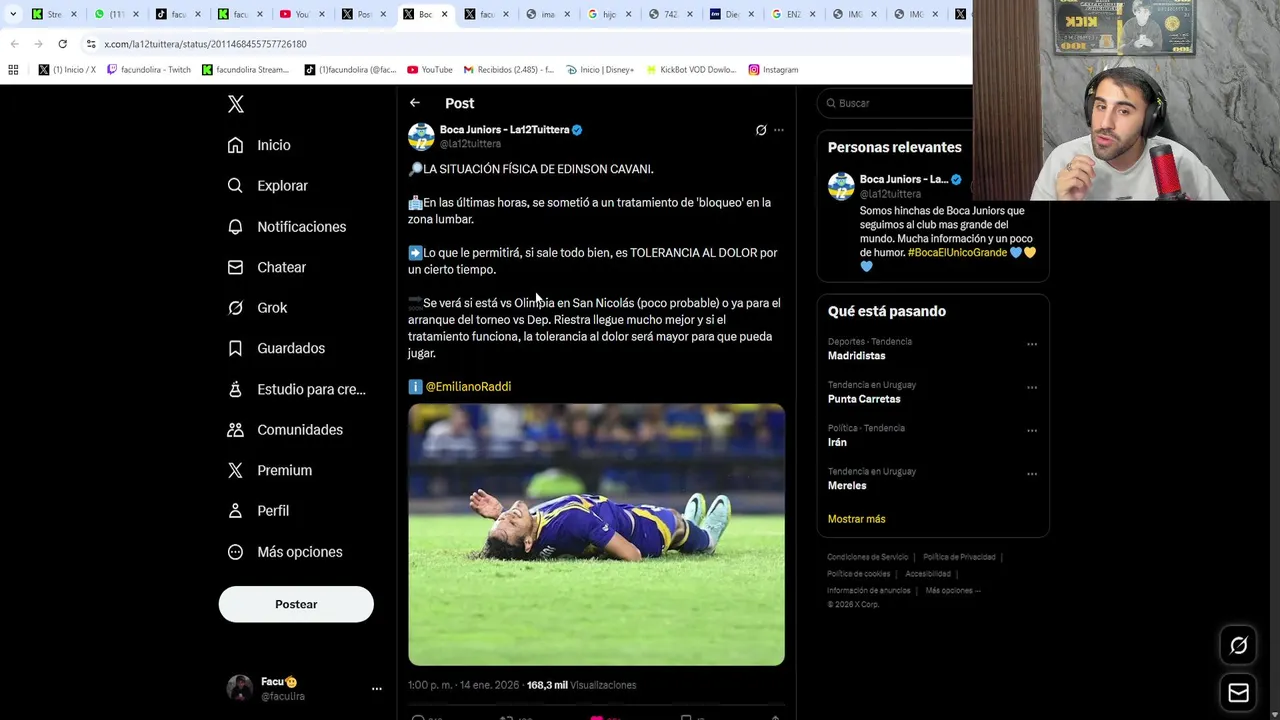Open the Inicio | Disney+ bookmark
Viewport: 1280px width, 720px height.
(600, 70)
